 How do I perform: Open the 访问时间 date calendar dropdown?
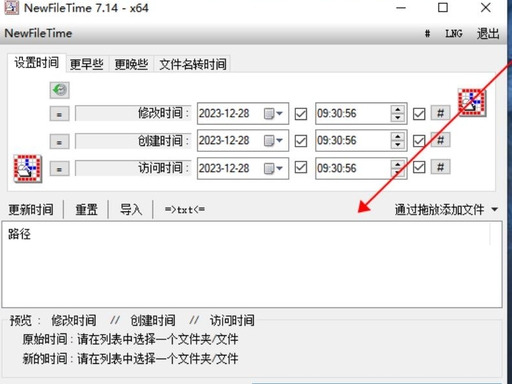coord(273,168)
